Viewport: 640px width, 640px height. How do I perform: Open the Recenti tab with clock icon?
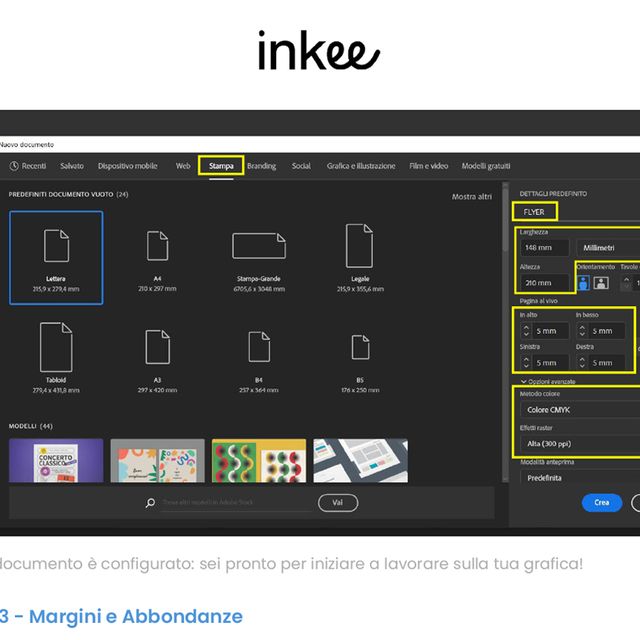[28, 166]
